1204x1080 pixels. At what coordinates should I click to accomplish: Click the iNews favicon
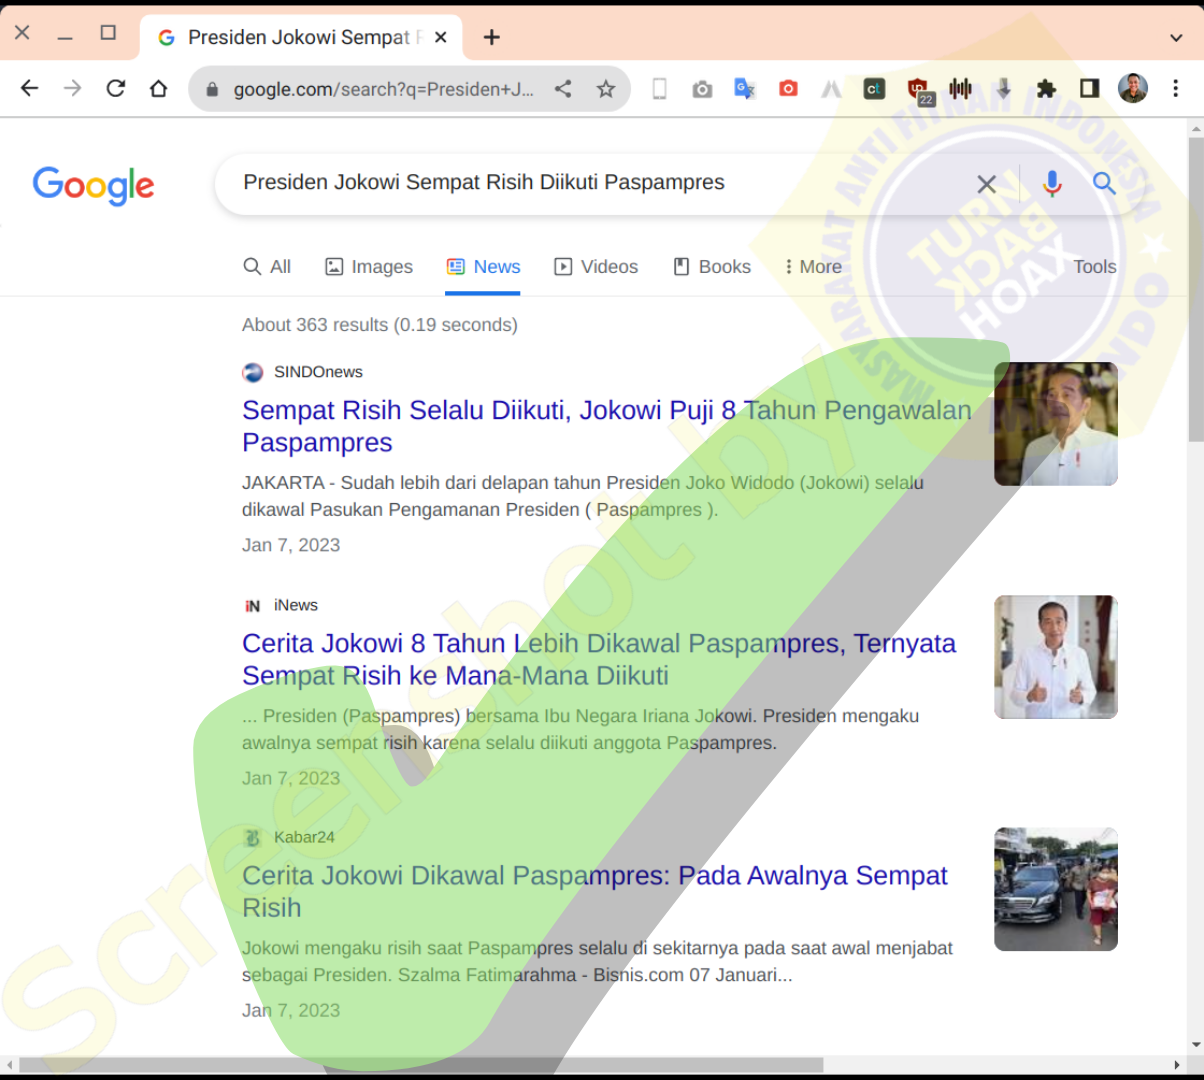click(x=253, y=605)
